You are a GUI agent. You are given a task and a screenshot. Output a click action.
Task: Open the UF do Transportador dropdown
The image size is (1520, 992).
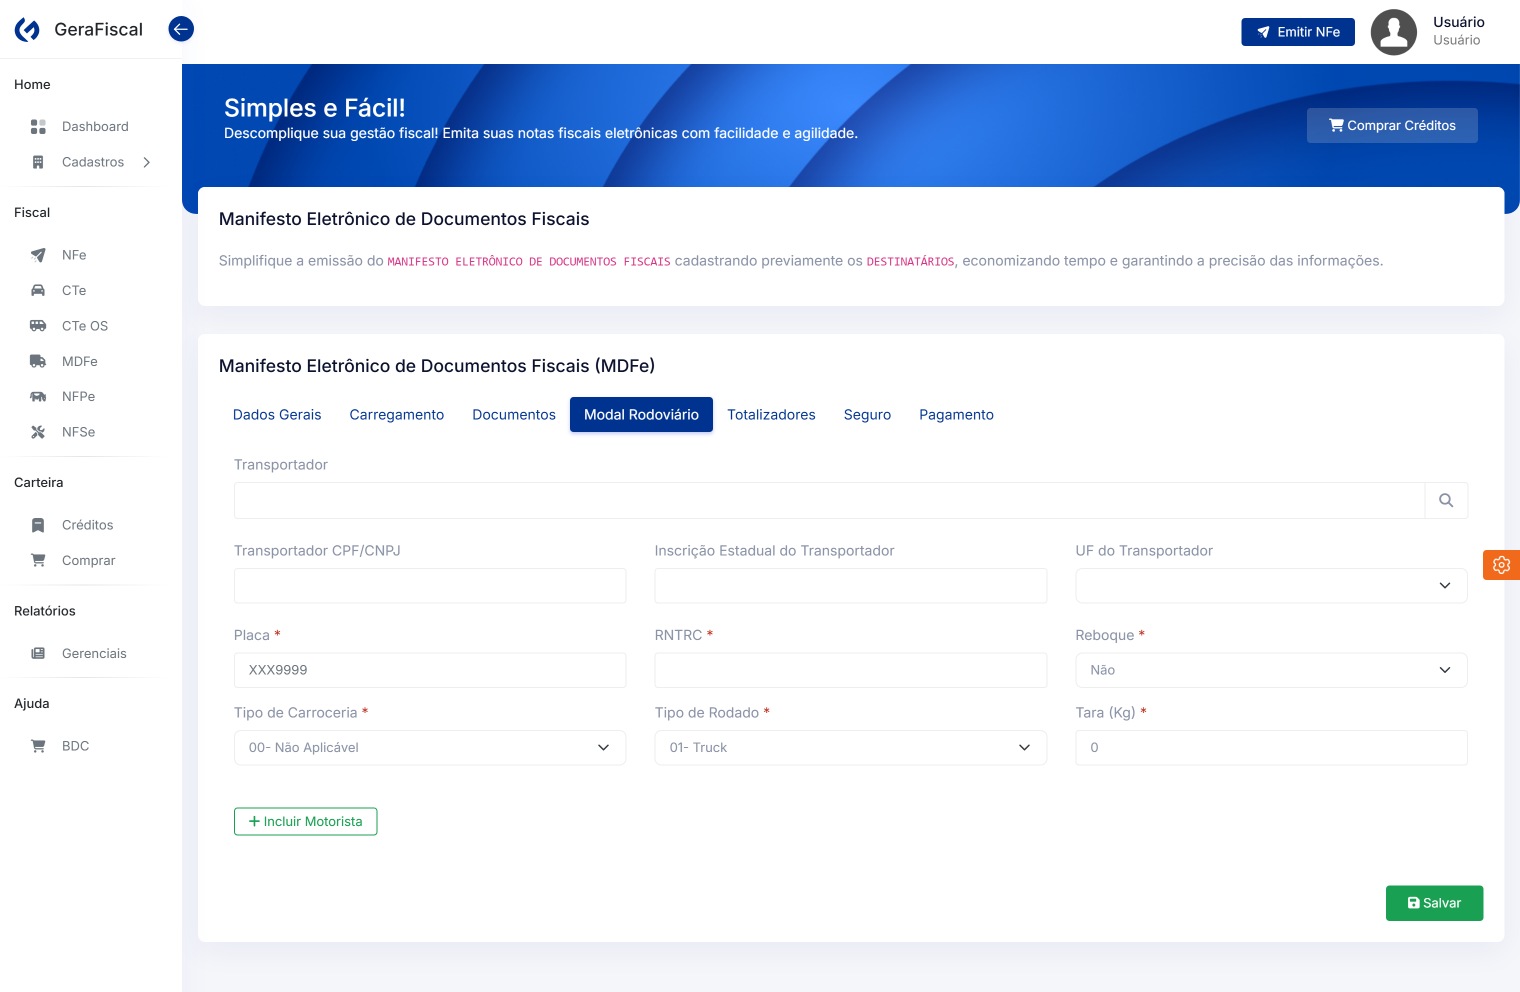(1271, 586)
